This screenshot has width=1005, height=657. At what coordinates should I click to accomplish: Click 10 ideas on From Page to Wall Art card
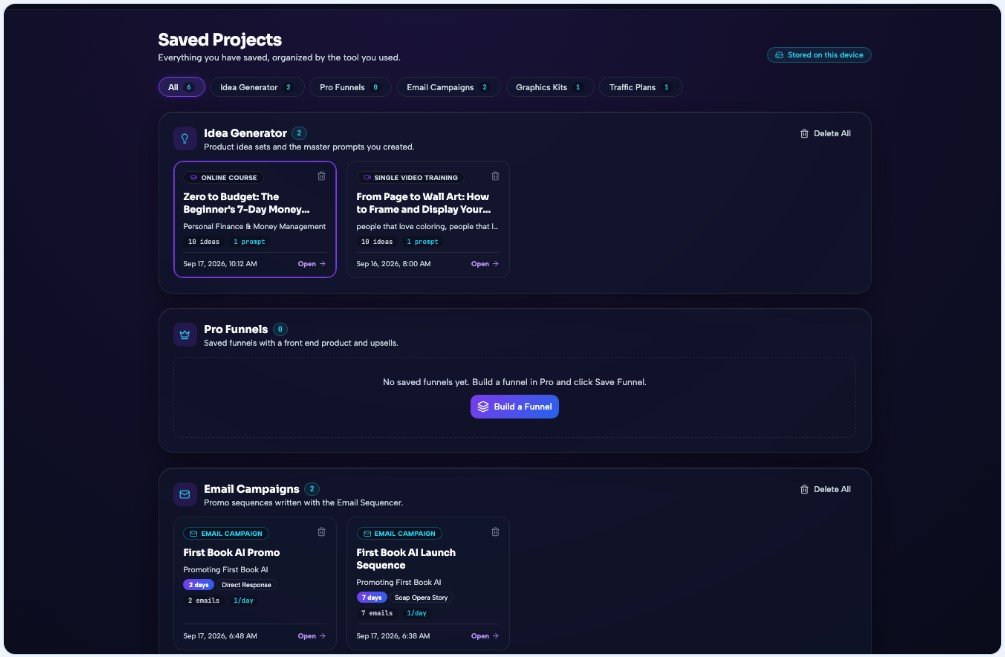(377, 242)
